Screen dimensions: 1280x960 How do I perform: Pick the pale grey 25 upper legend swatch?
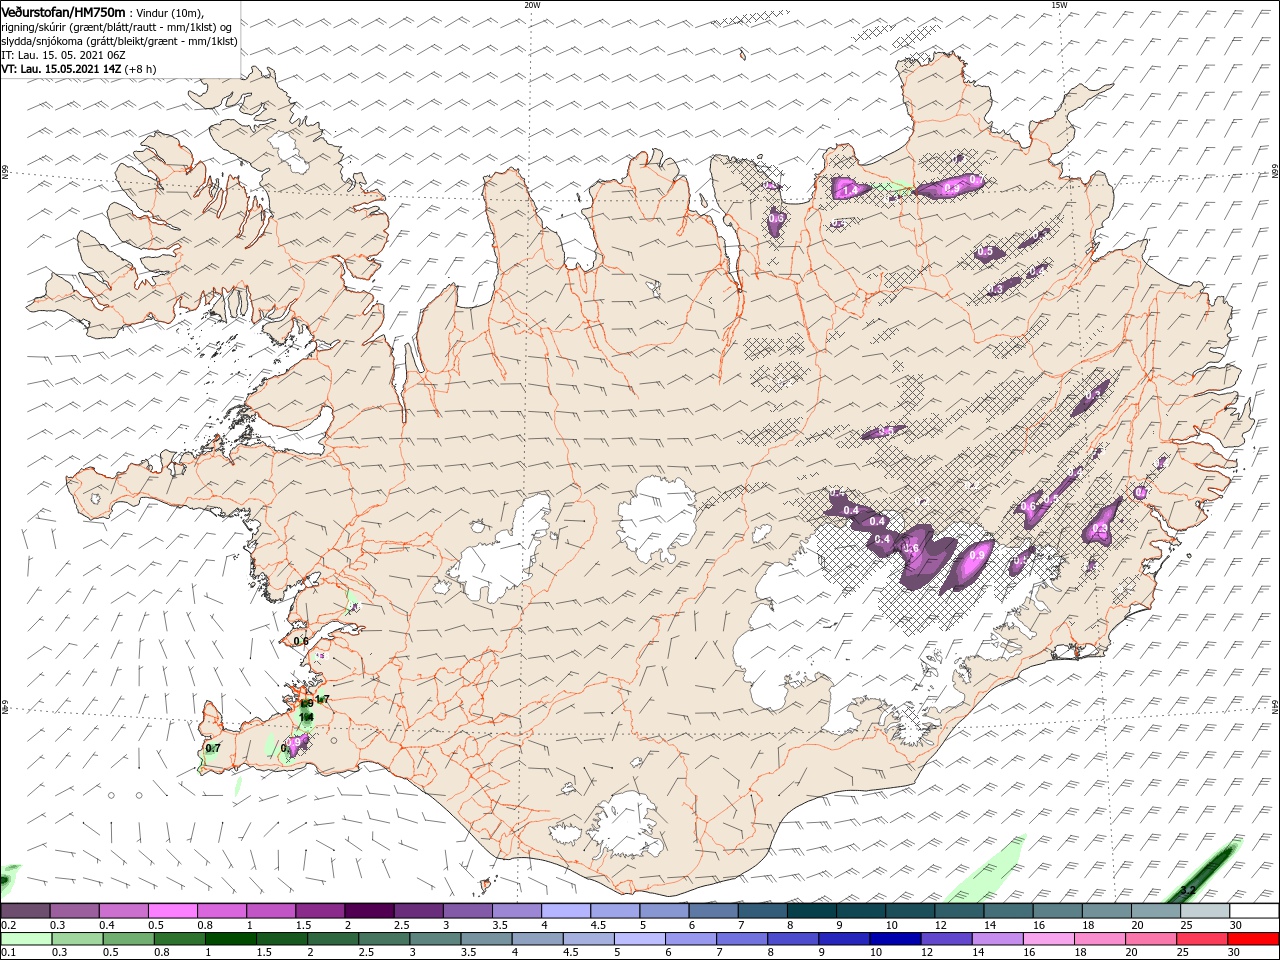coord(1206,911)
